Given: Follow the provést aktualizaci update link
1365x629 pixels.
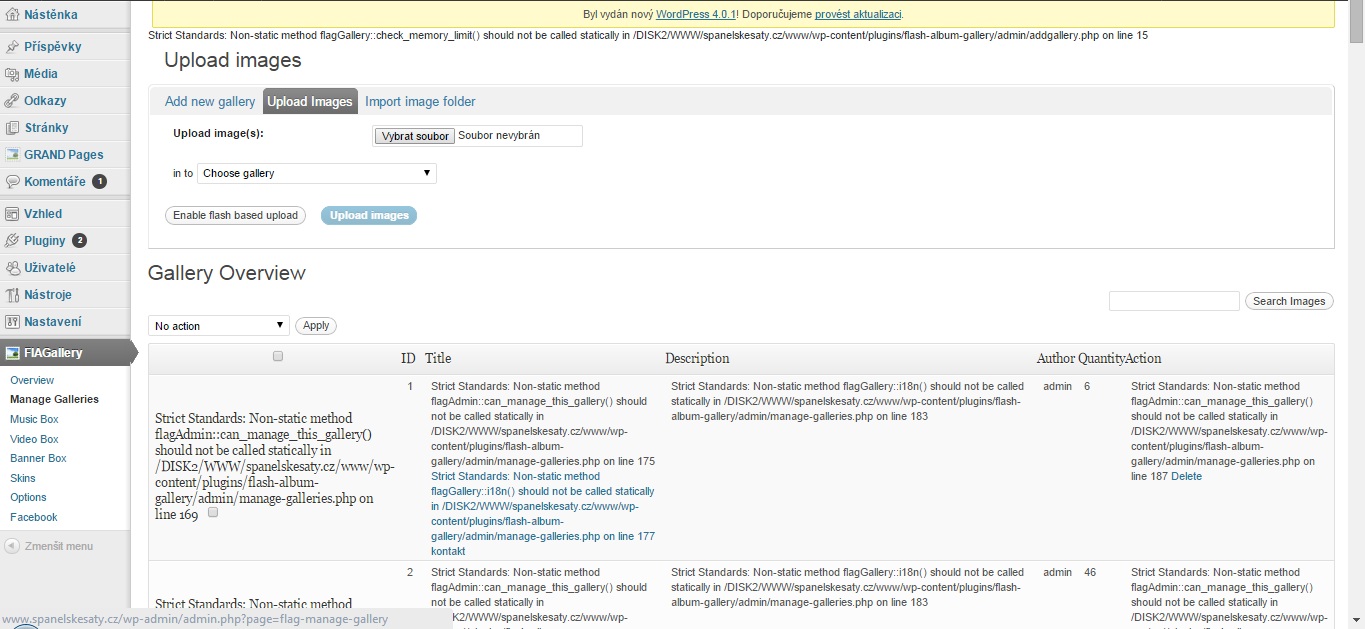Looking at the screenshot, I should click(x=858, y=14).
